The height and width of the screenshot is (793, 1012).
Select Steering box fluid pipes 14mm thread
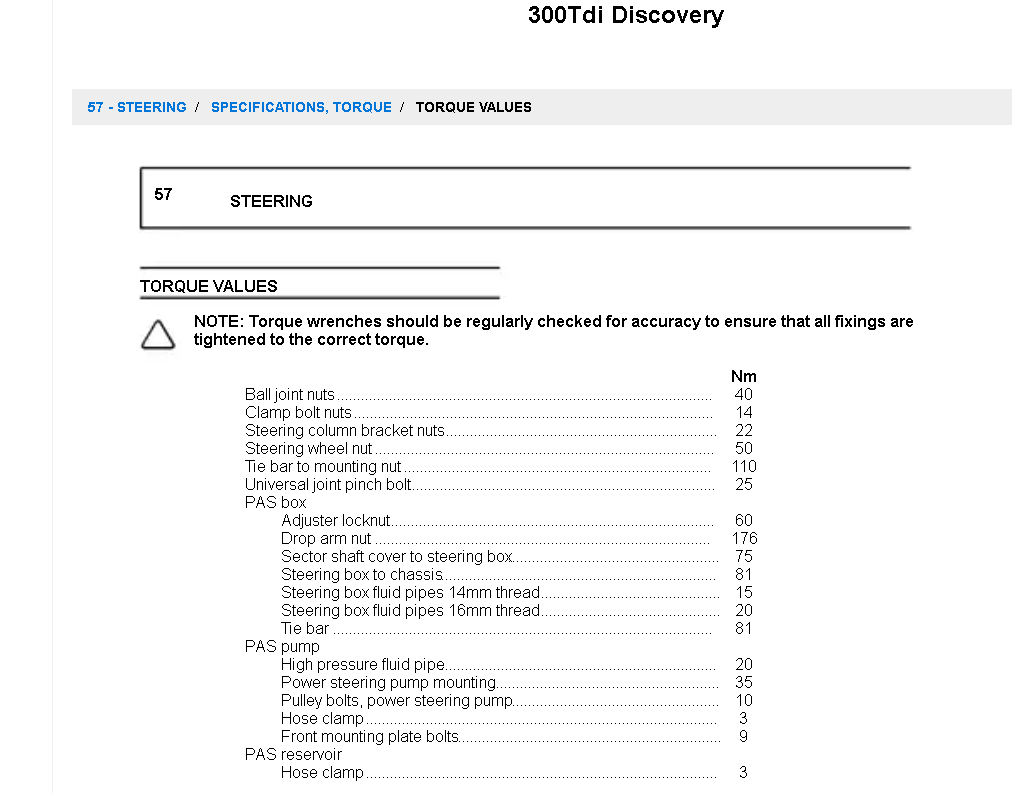pos(410,593)
